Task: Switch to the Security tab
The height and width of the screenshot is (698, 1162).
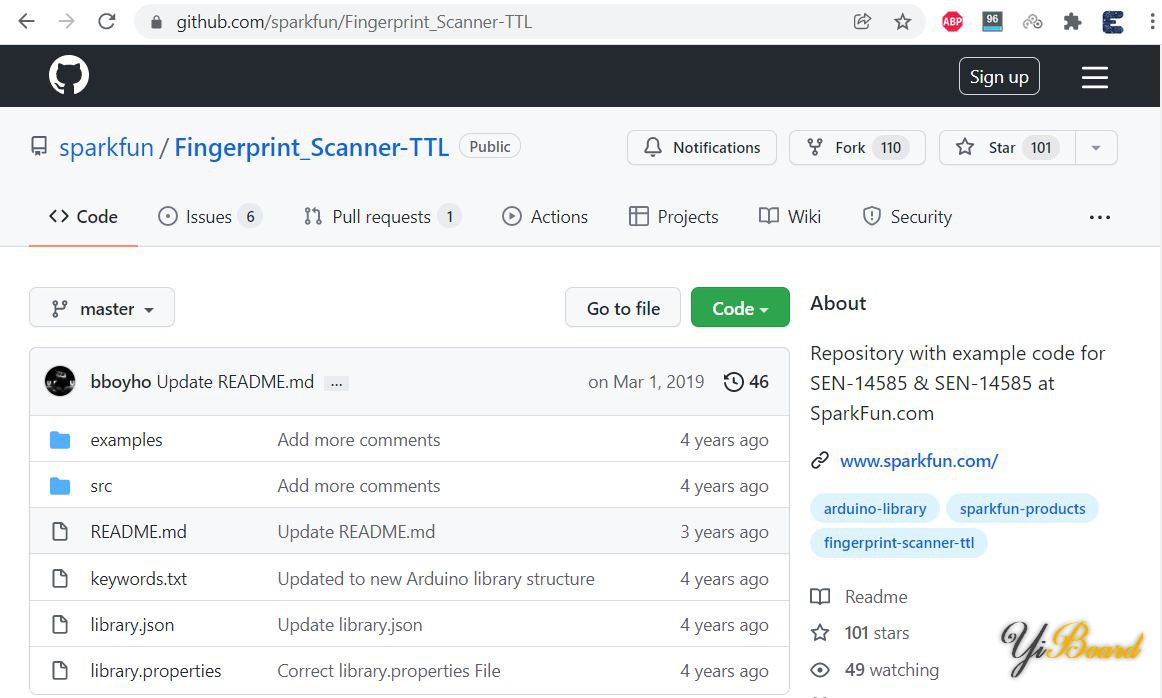Action: point(907,216)
